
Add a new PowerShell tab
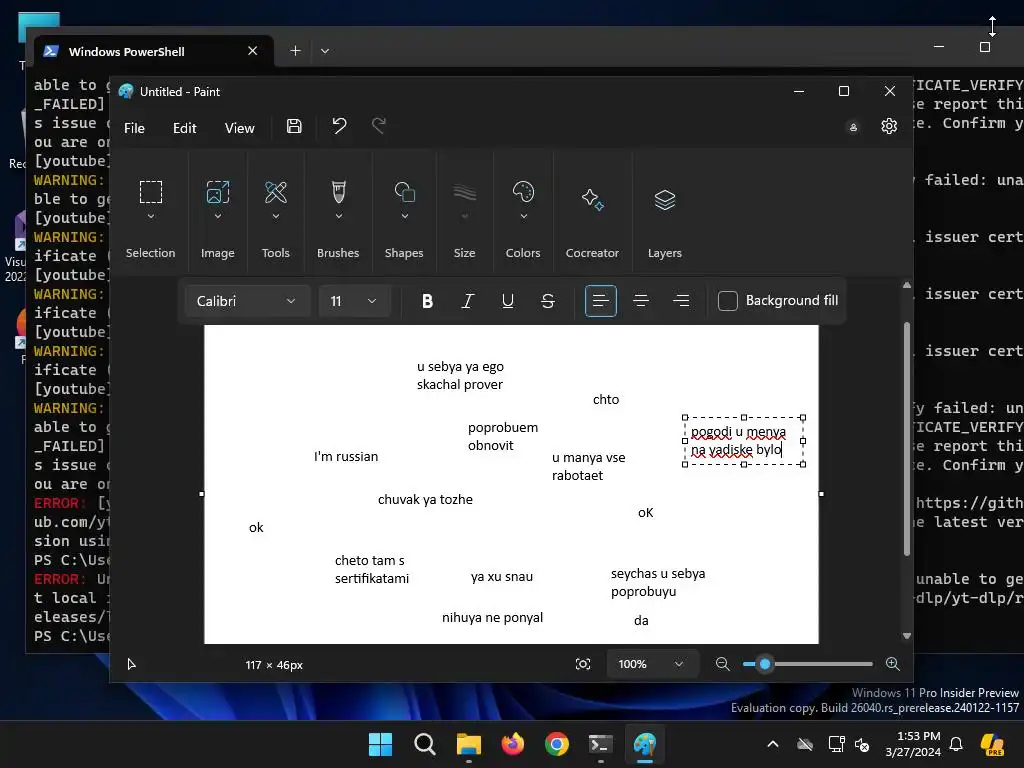pyautogui.click(x=295, y=51)
